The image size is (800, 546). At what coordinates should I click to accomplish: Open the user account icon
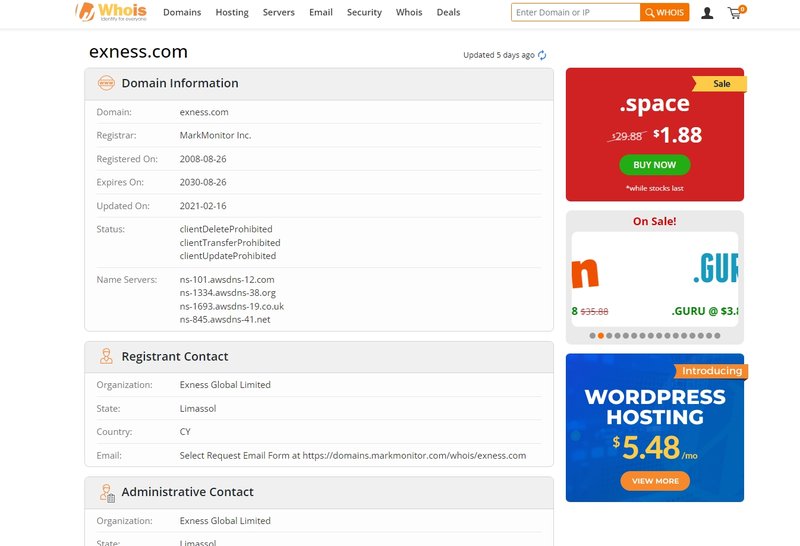pyautogui.click(x=707, y=13)
